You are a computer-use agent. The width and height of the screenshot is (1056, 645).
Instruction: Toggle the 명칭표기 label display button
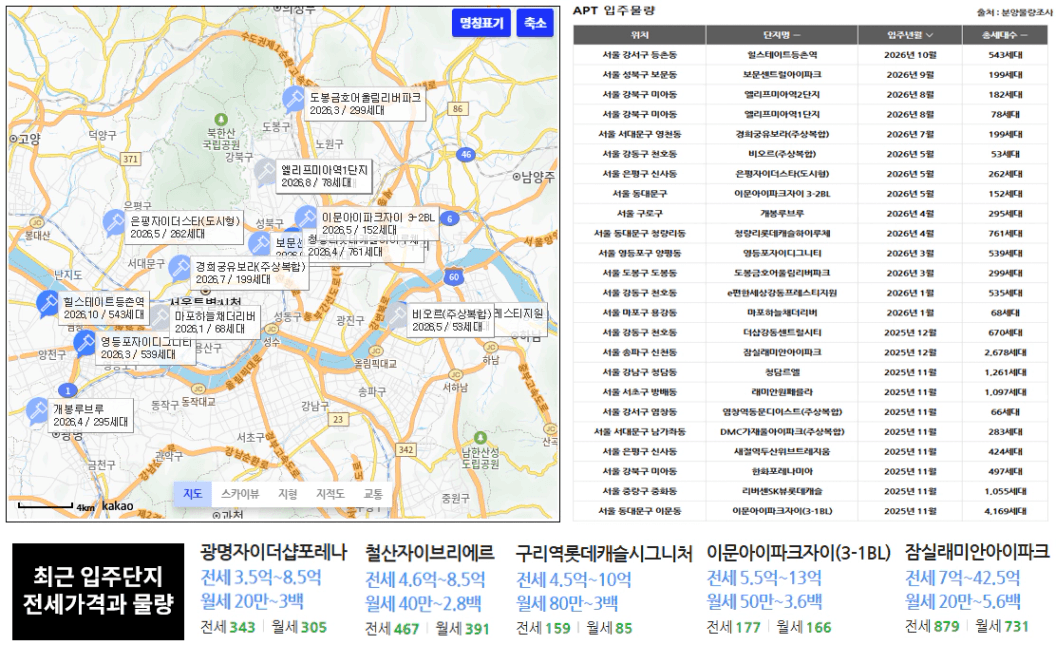pos(482,23)
